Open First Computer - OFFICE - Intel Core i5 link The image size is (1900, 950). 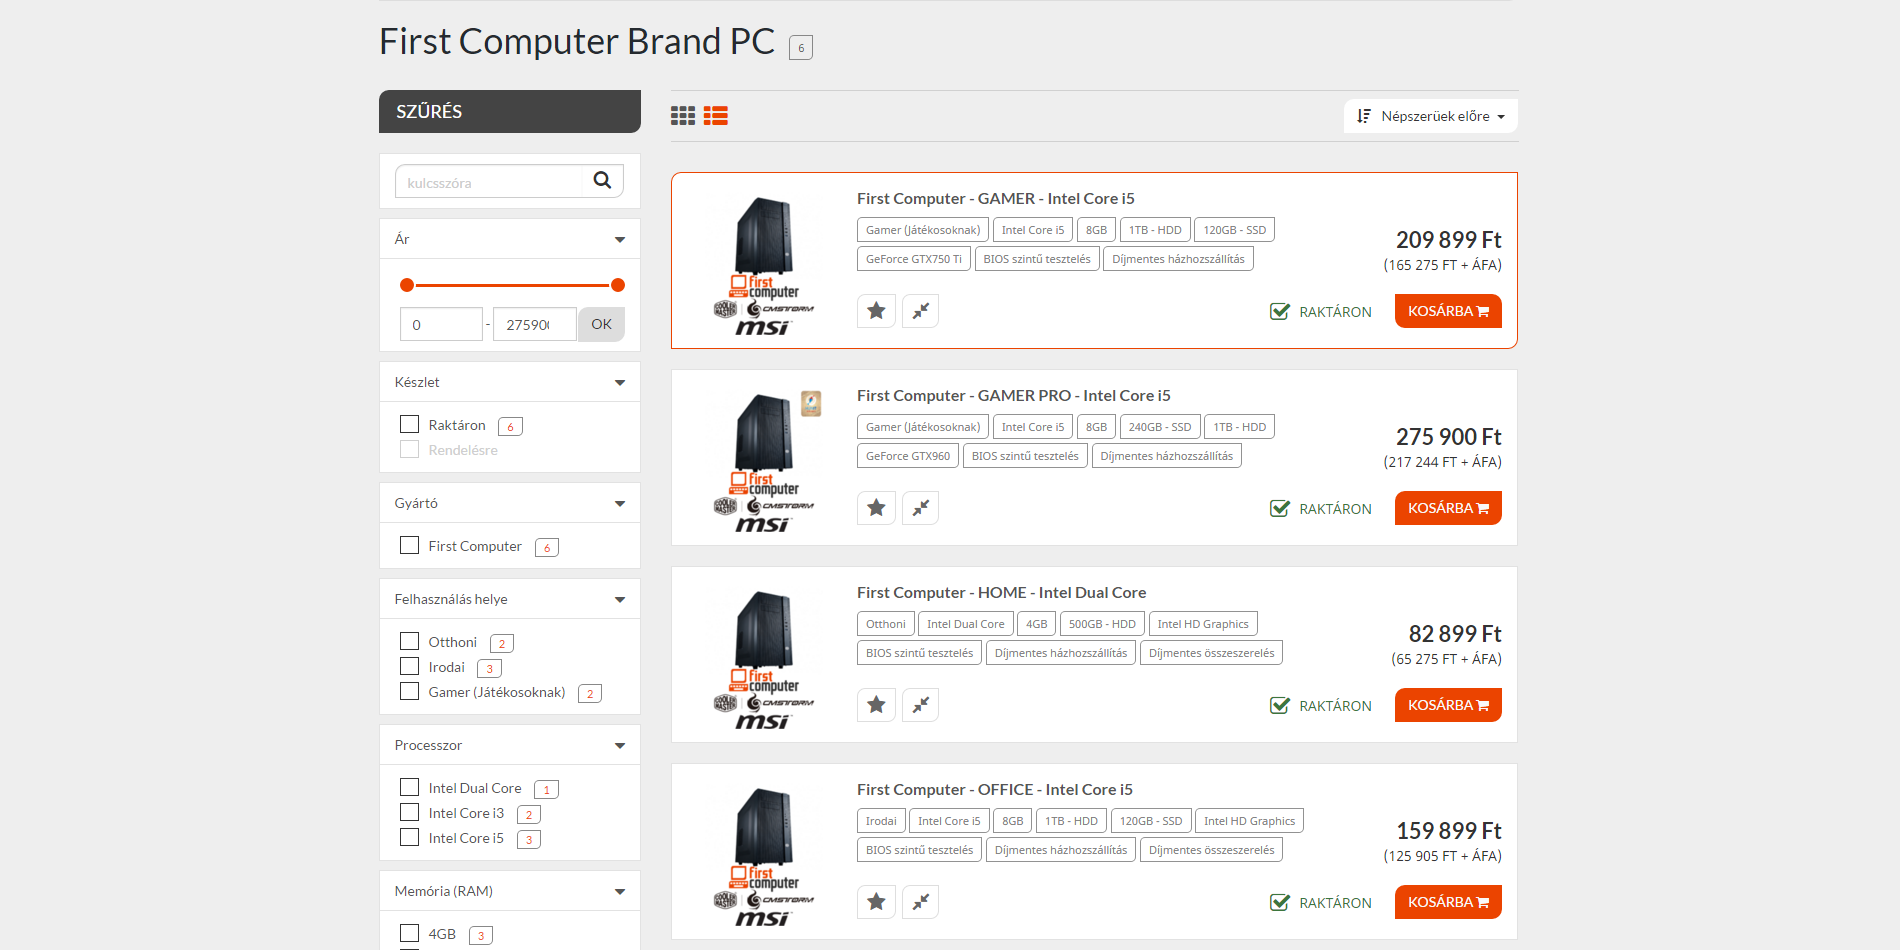click(995, 789)
